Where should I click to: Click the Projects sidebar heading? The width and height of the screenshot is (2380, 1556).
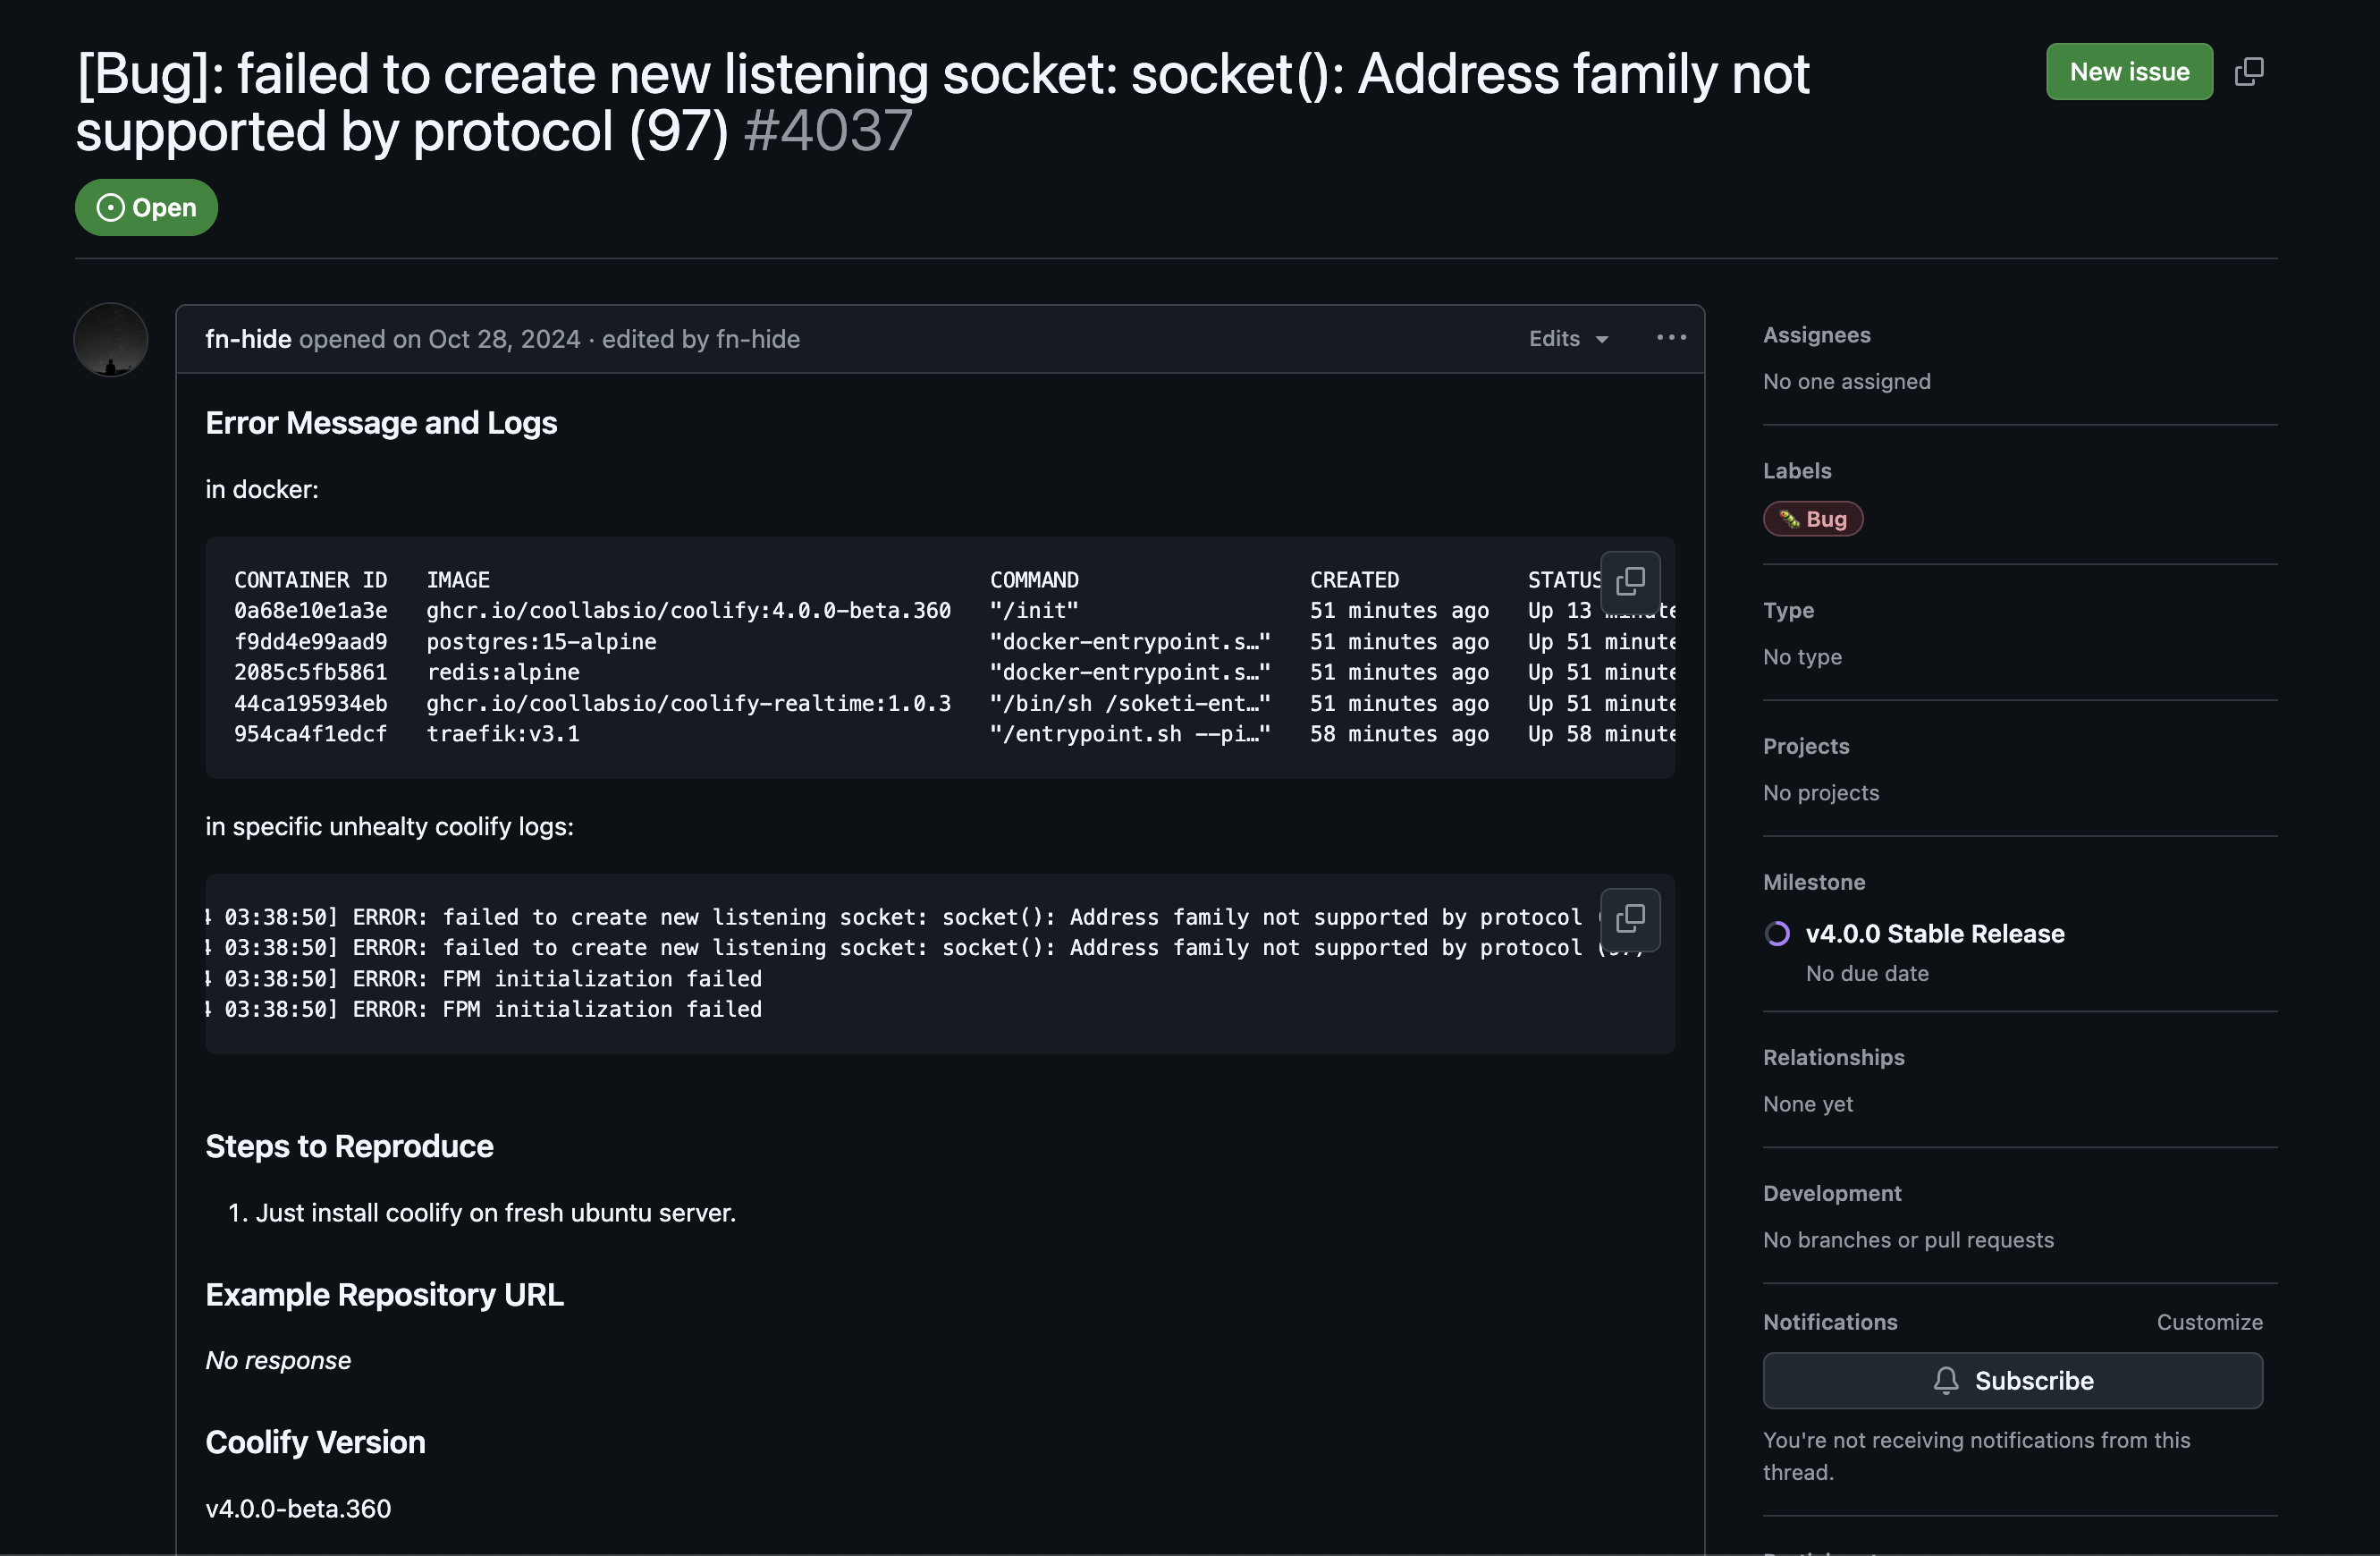1806,746
